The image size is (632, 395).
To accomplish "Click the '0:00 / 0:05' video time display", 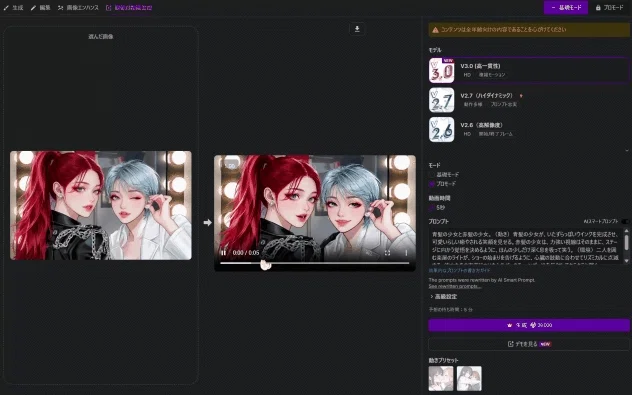I will pyautogui.click(x=246, y=253).
